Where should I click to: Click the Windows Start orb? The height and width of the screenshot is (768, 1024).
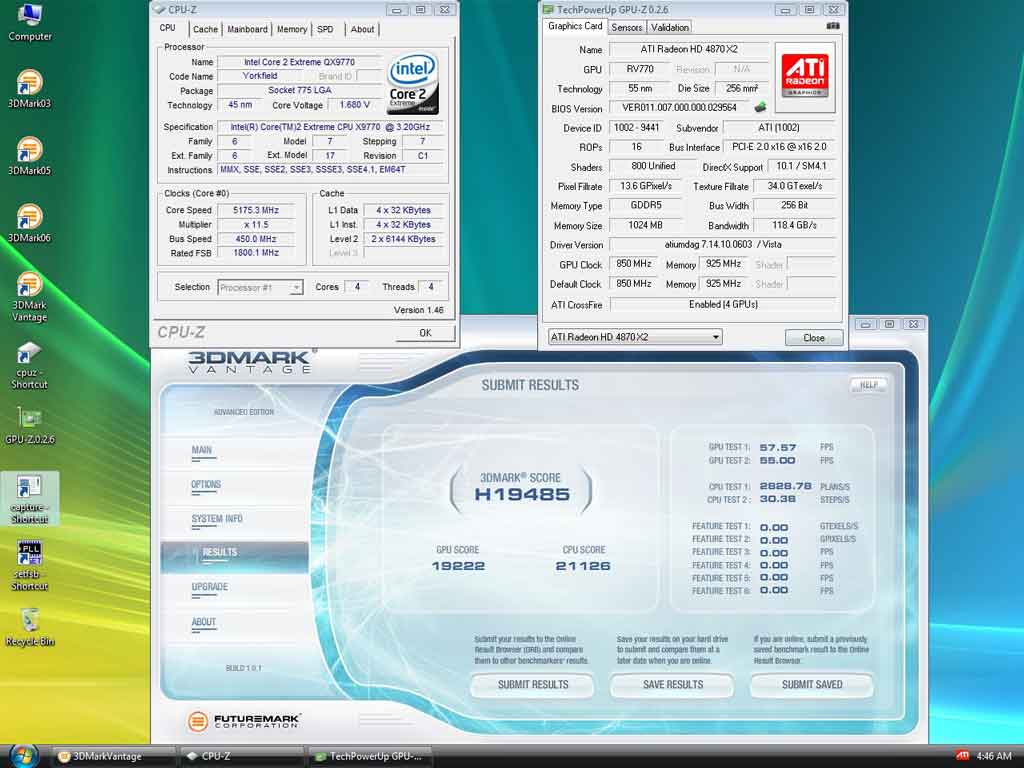click(23, 756)
